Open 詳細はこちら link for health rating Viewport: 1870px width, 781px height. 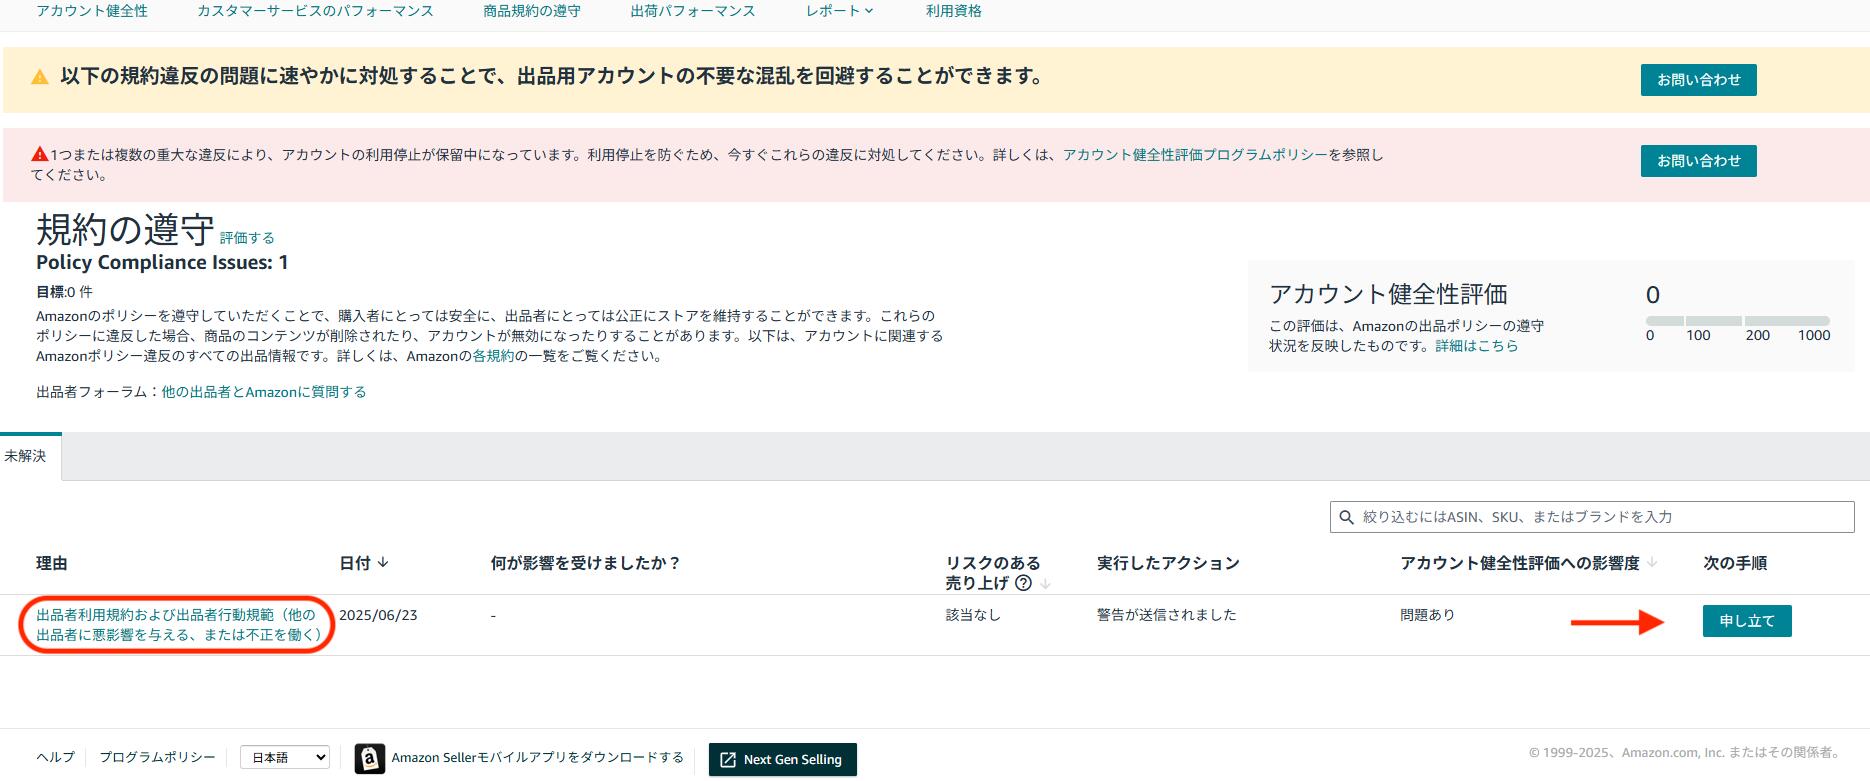coord(1477,346)
